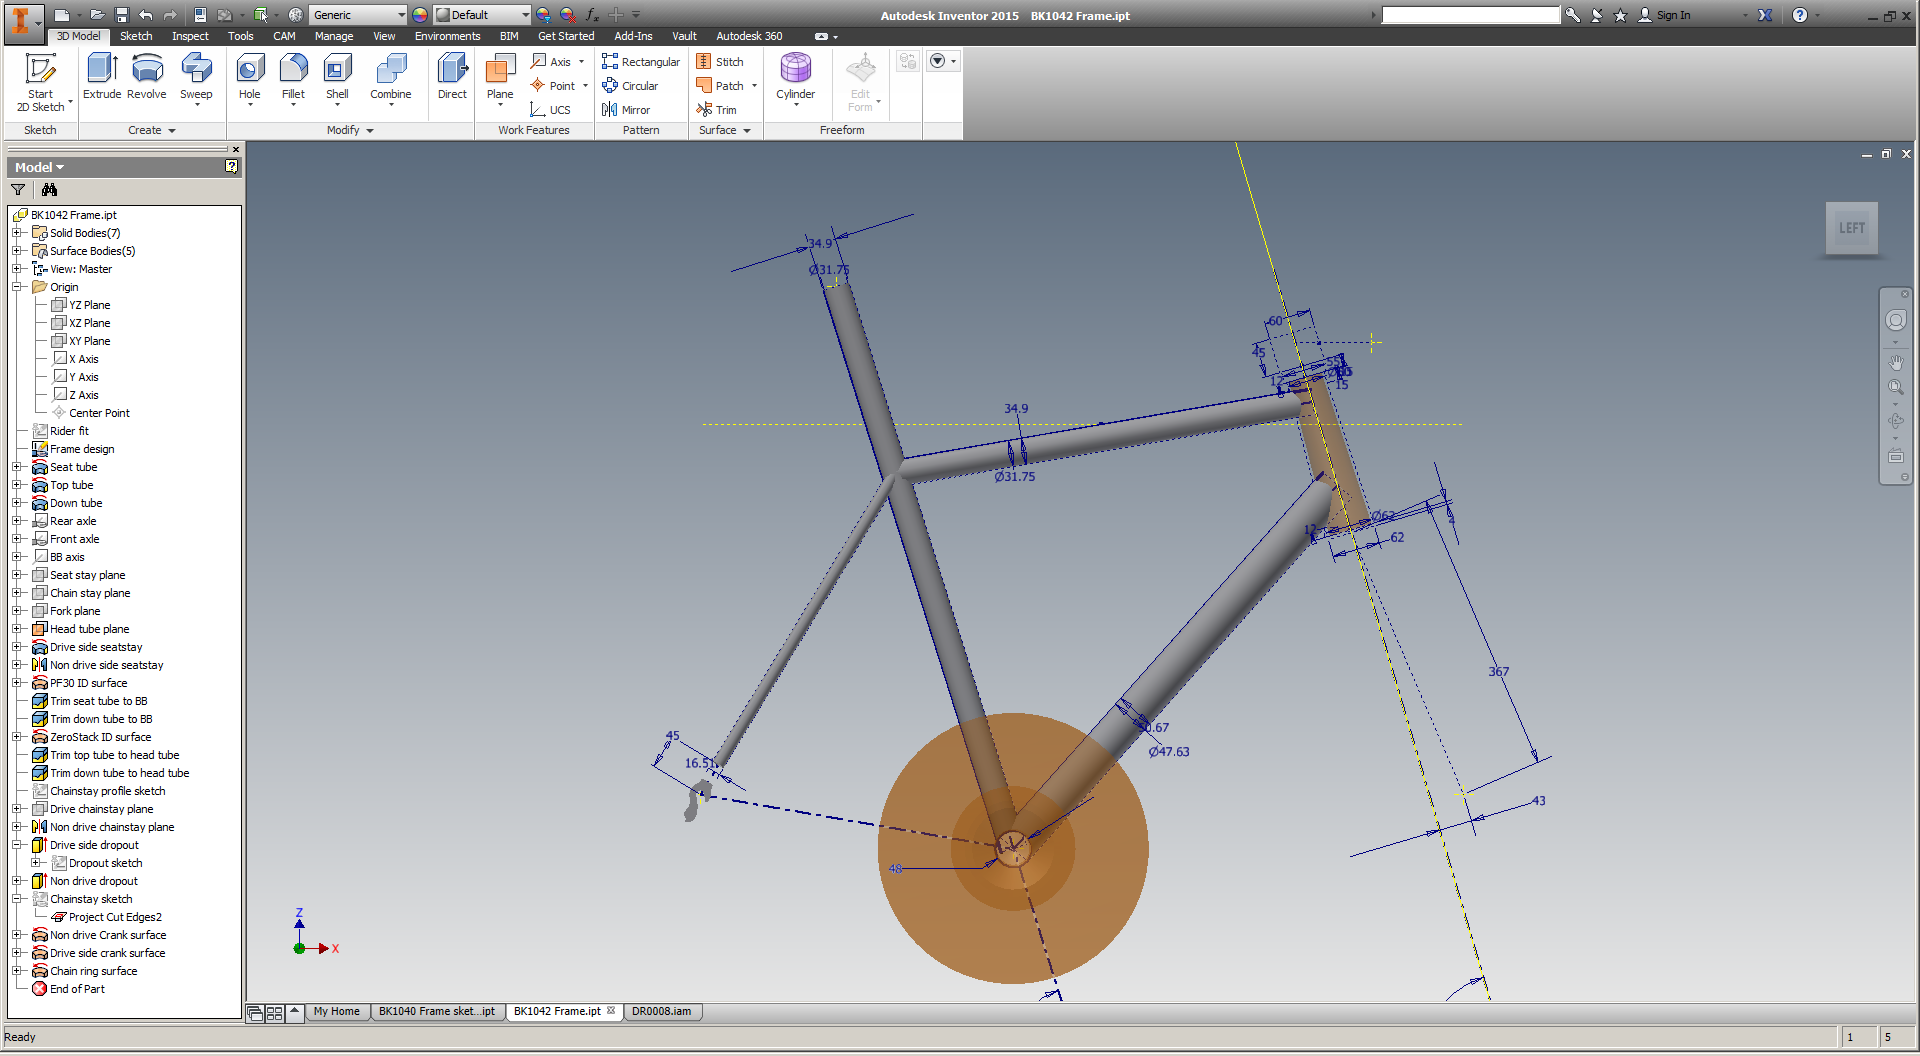
Task: Select the Center Point item
Action: pos(99,413)
